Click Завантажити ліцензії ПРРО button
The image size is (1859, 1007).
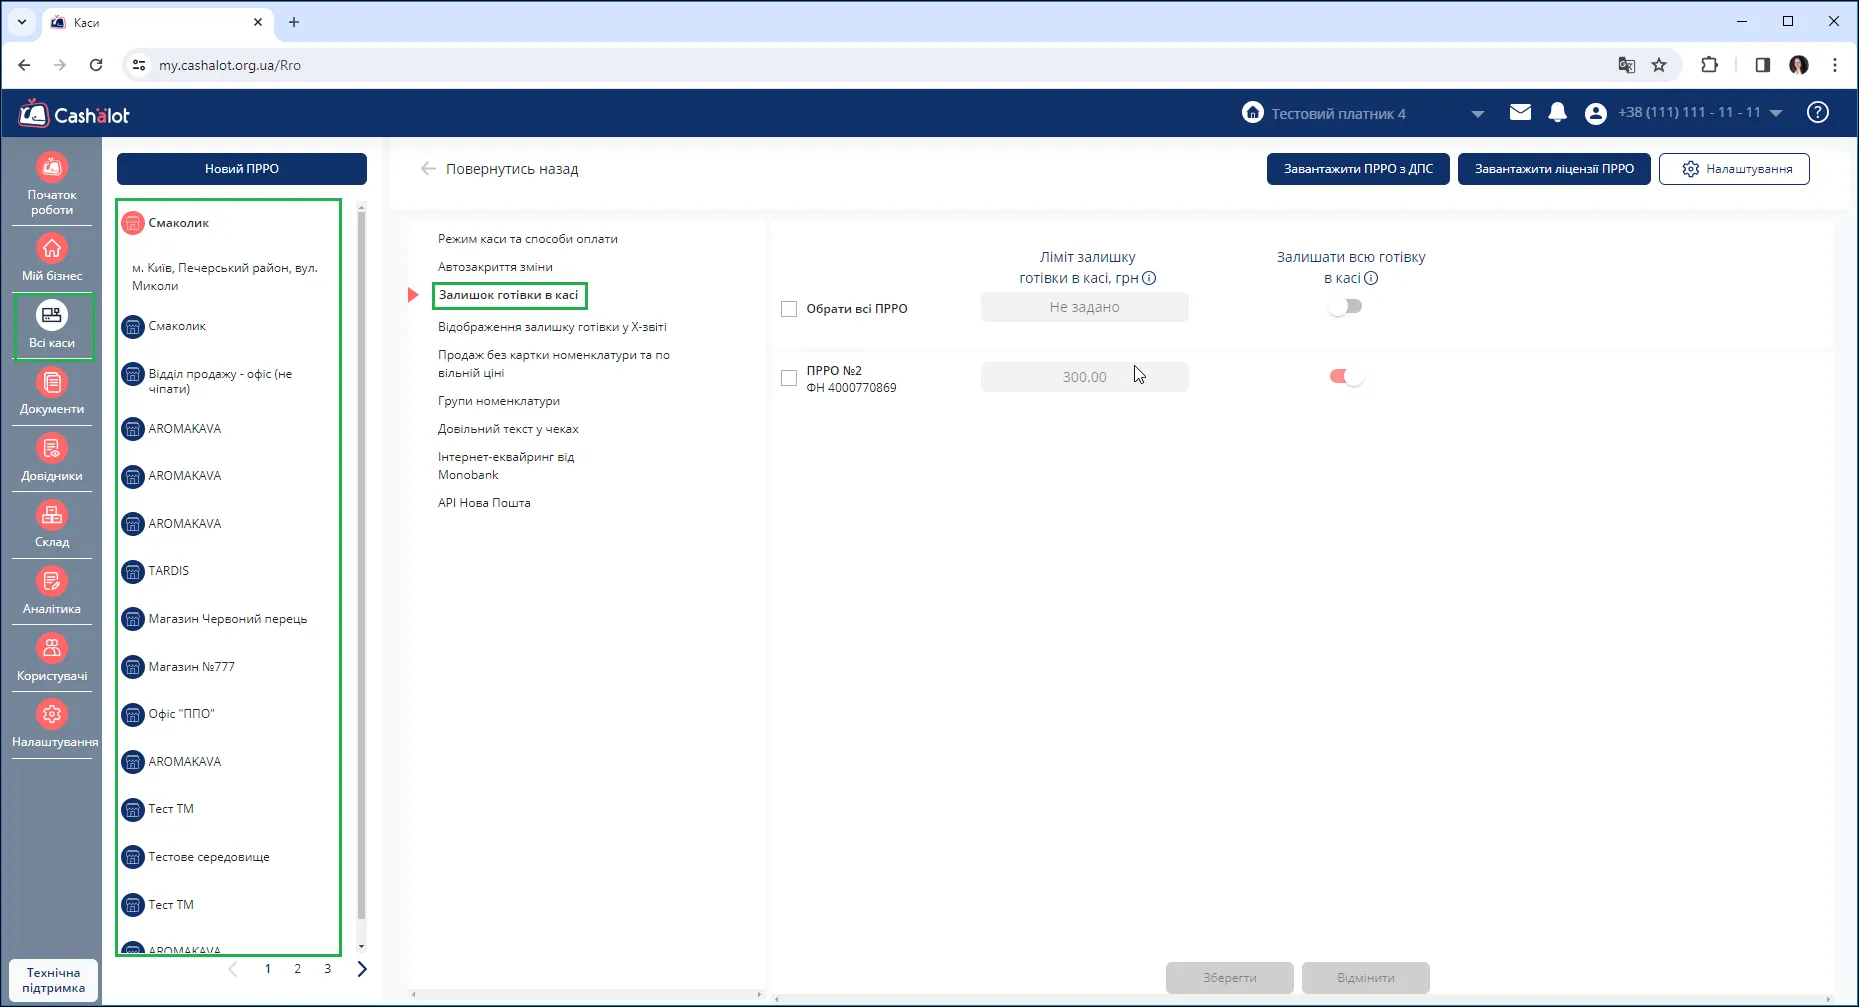1554,169
